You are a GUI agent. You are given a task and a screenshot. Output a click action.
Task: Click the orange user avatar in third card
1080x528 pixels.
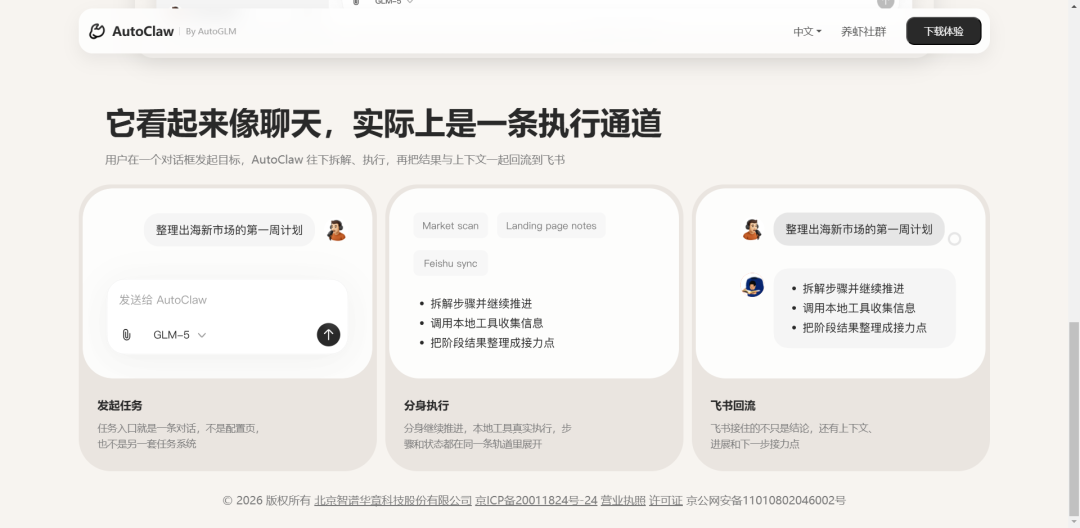tap(752, 229)
